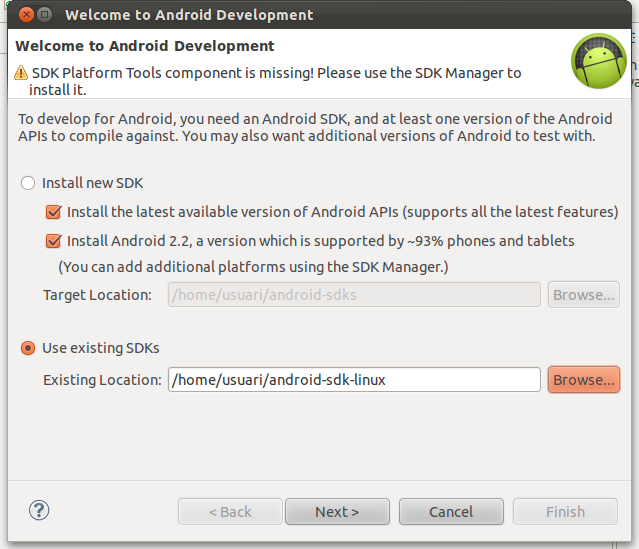Select the Install new SDK option
The width and height of the screenshot is (639, 549).
click(x=28, y=184)
